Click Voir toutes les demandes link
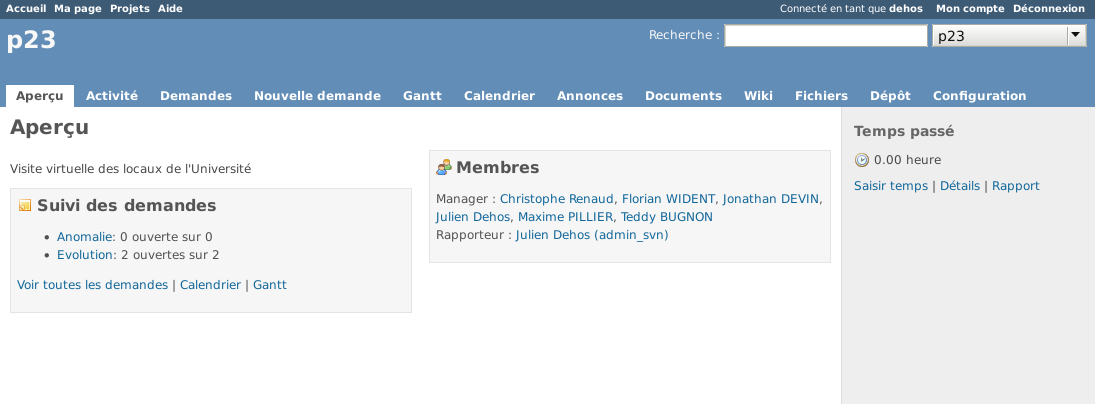The height and width of the screenshot is (404, 1095). tap(92, 285)
